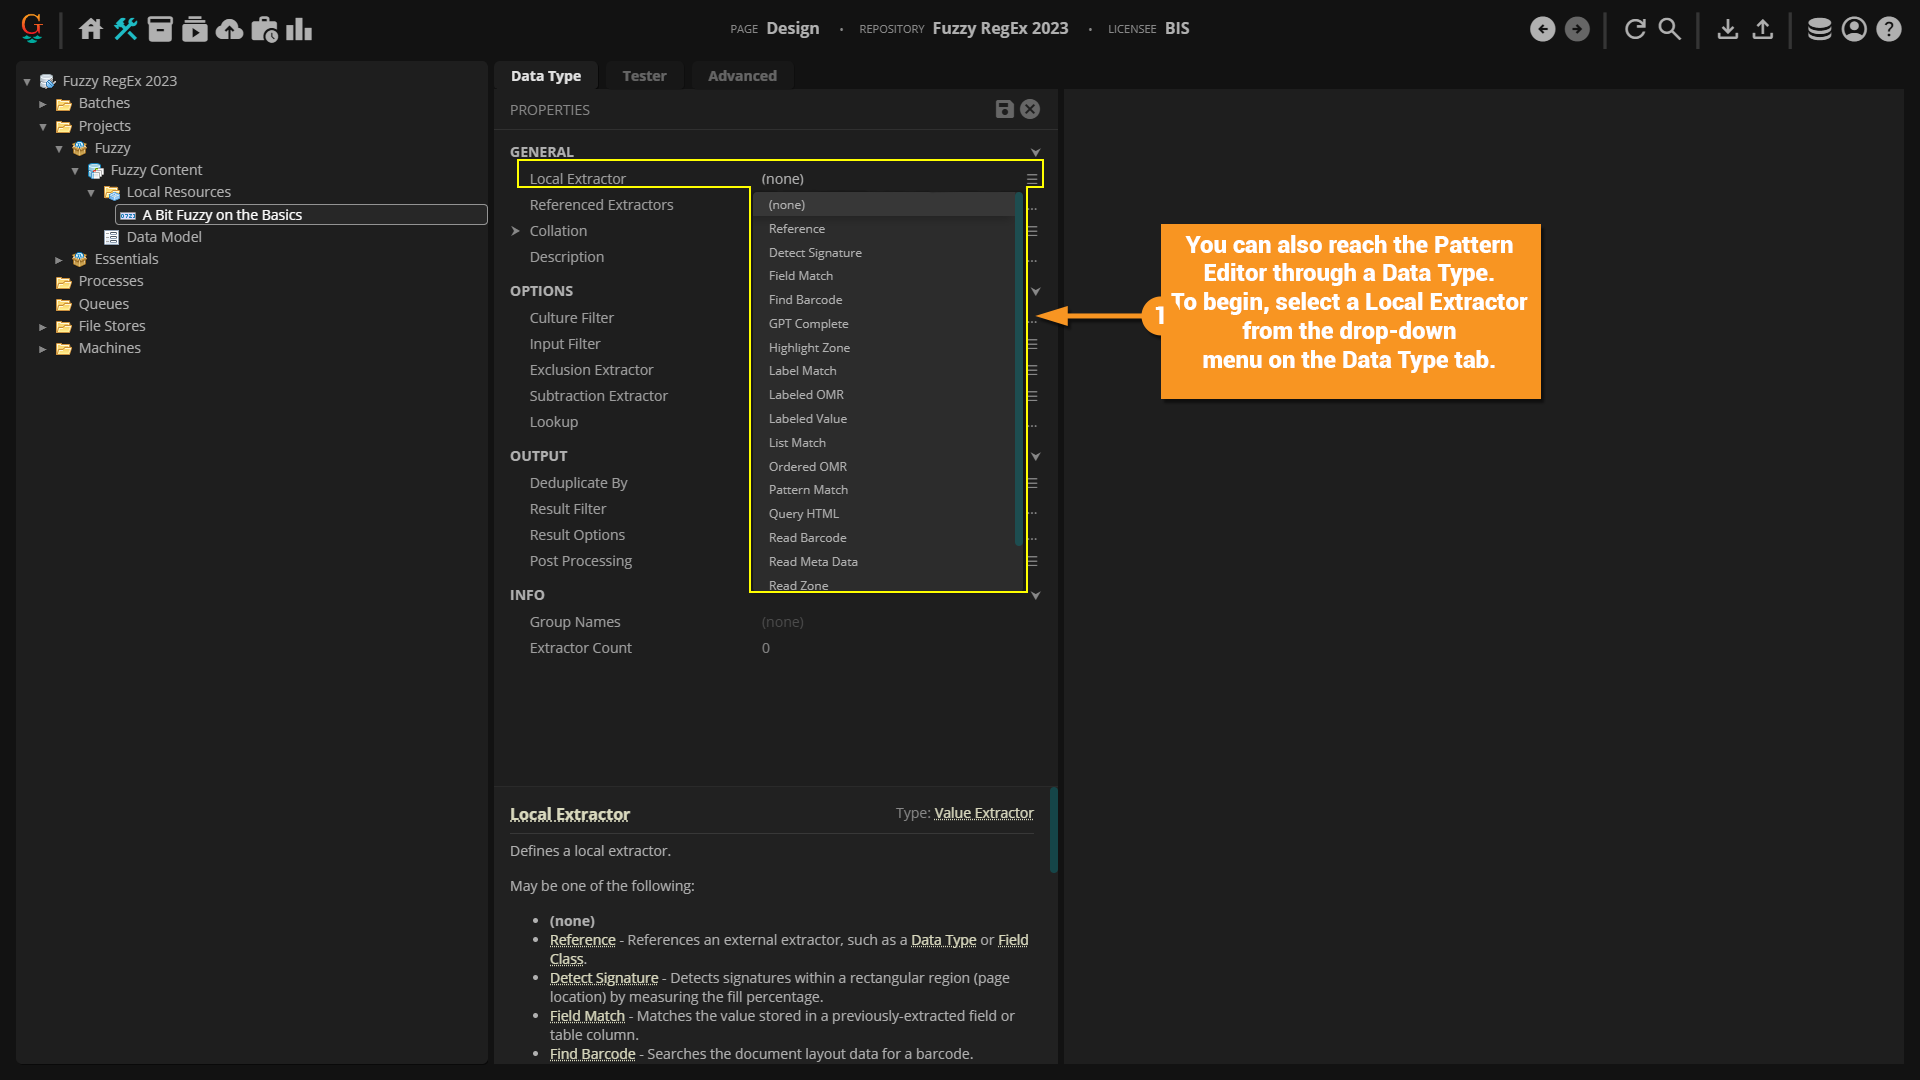Open the Detect Signature help link

pos(604,978)
